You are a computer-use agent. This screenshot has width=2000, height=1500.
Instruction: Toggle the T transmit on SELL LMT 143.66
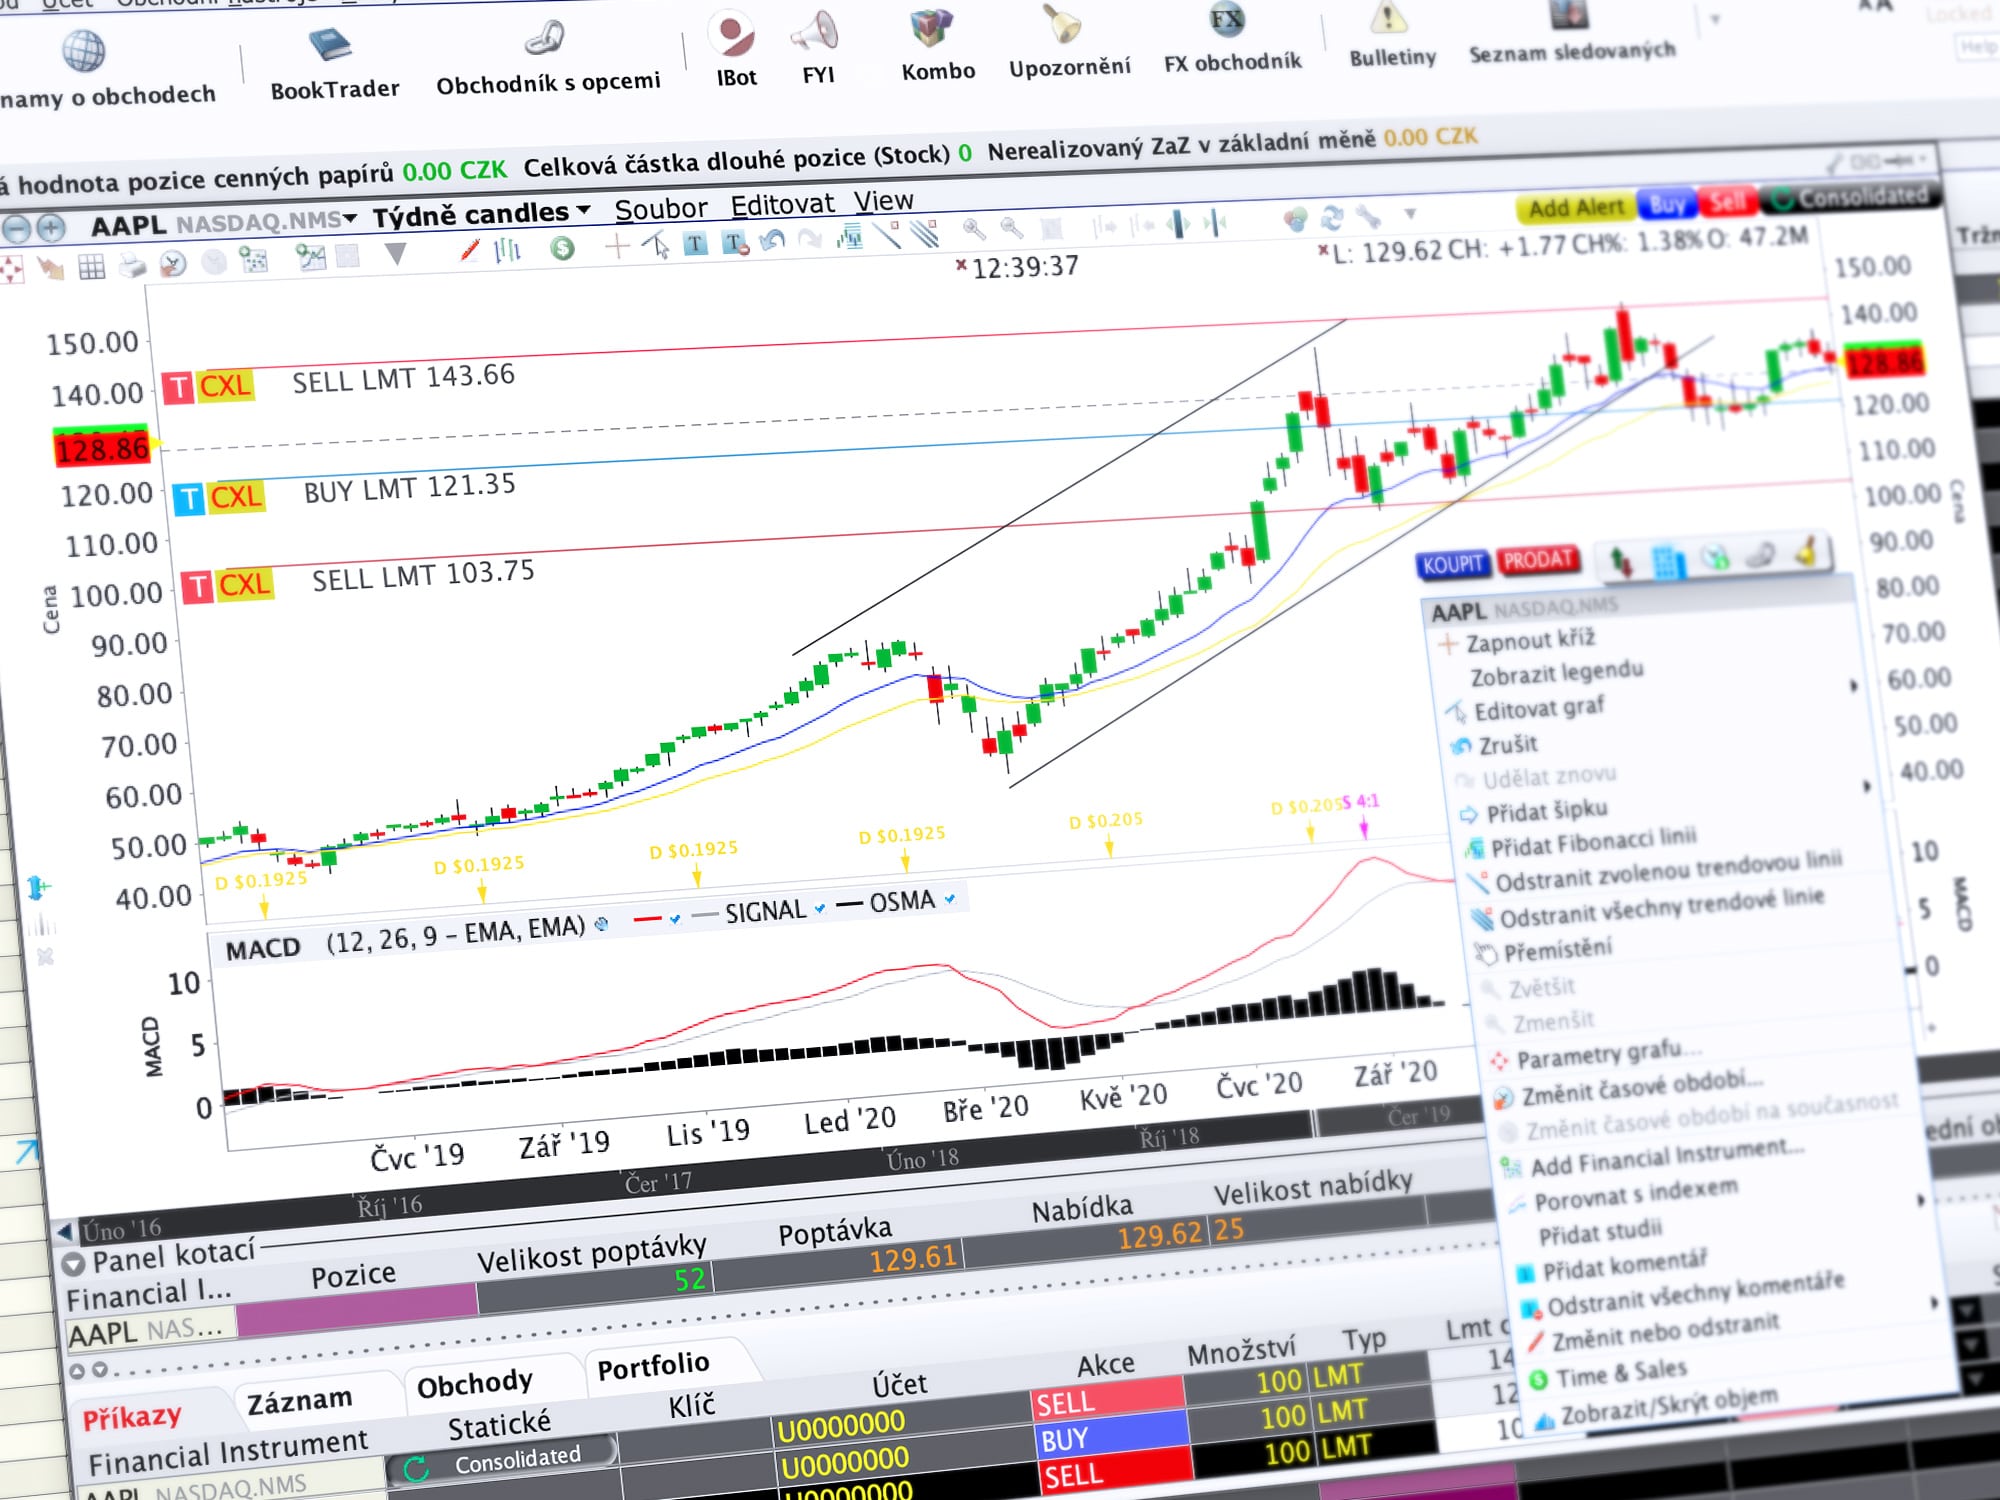[x=178, y=388]
